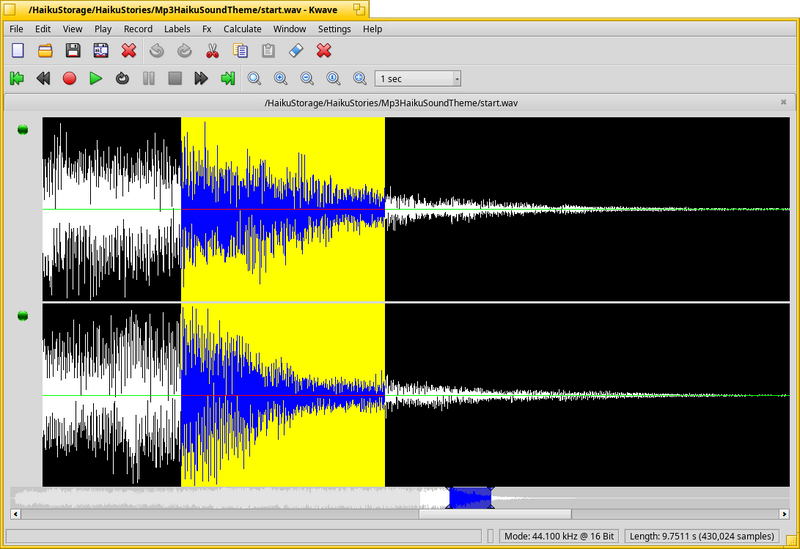Click the paste clipboard icon
Viewport: 800px width, 549px height.
pyautogui.click(x=268, y=51)
